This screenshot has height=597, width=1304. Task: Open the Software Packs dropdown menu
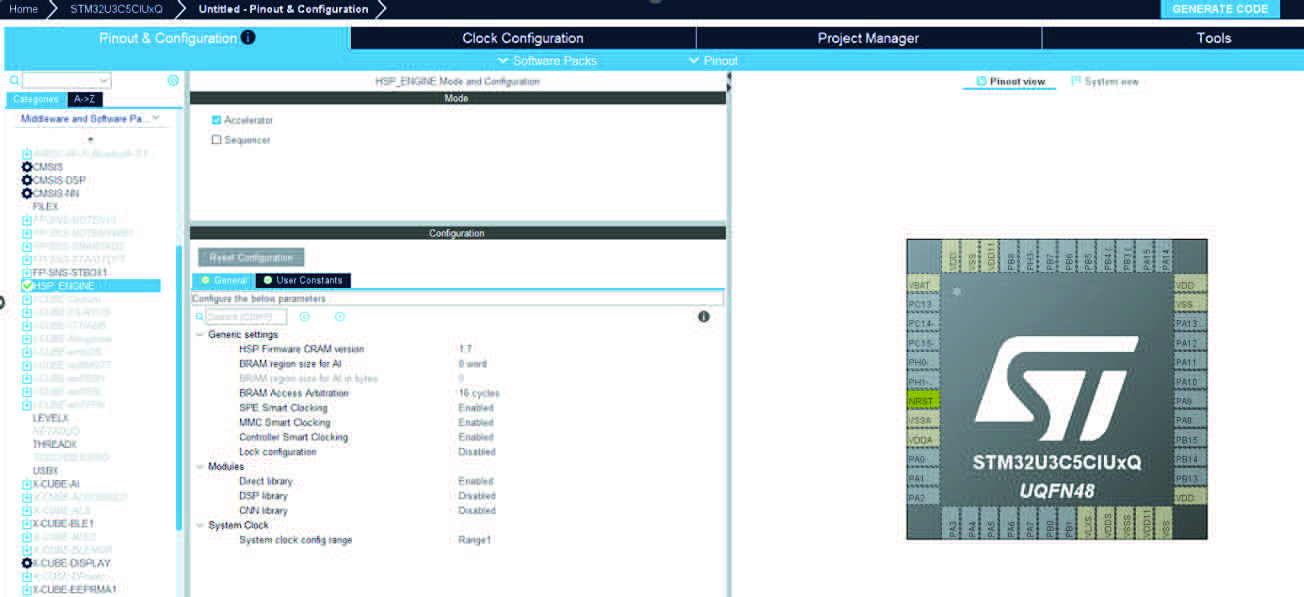548,61
